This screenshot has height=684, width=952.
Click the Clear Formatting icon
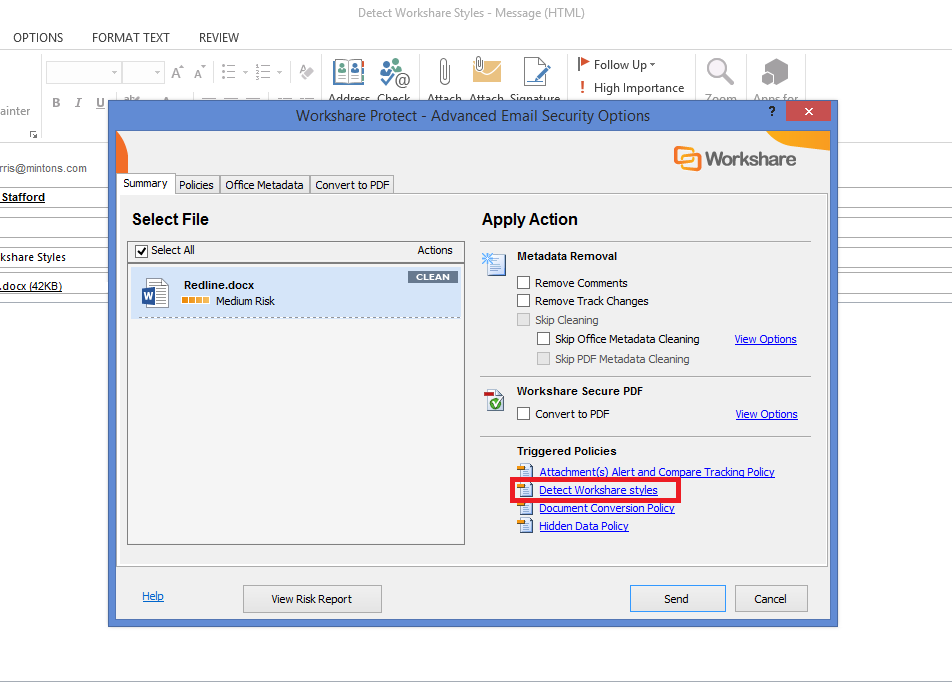(307, 72)
